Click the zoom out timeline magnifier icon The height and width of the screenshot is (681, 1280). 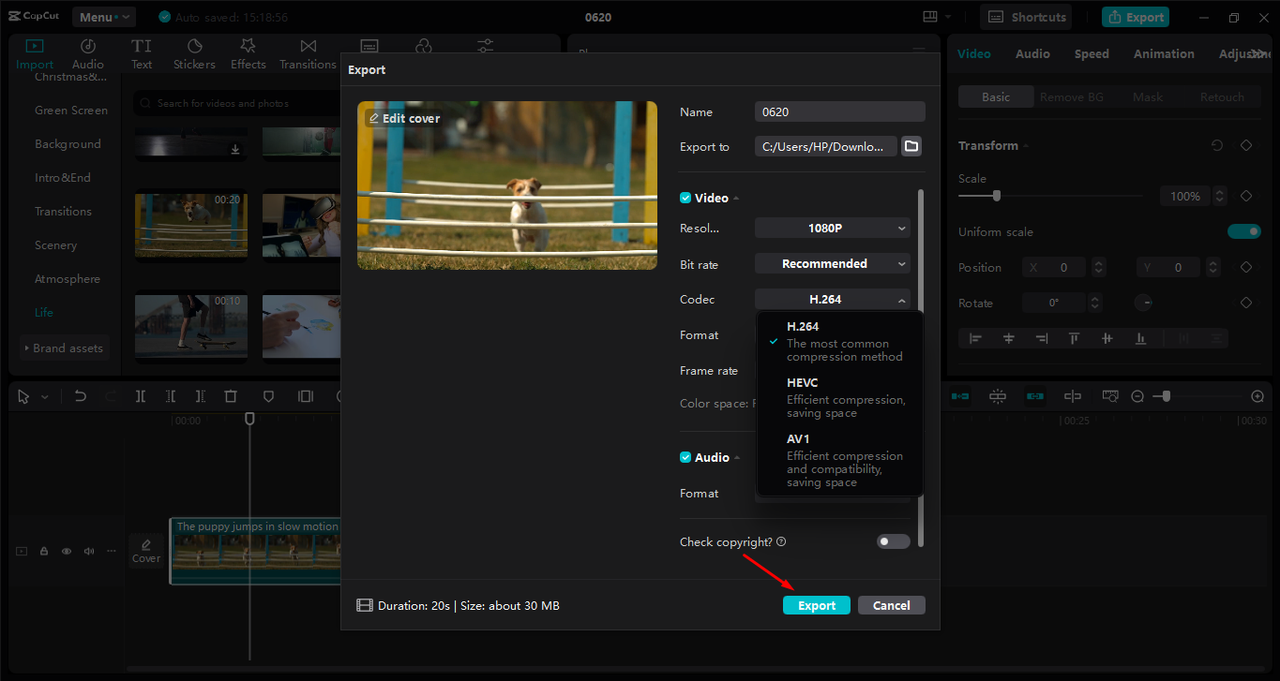[x=1137, y=396]
